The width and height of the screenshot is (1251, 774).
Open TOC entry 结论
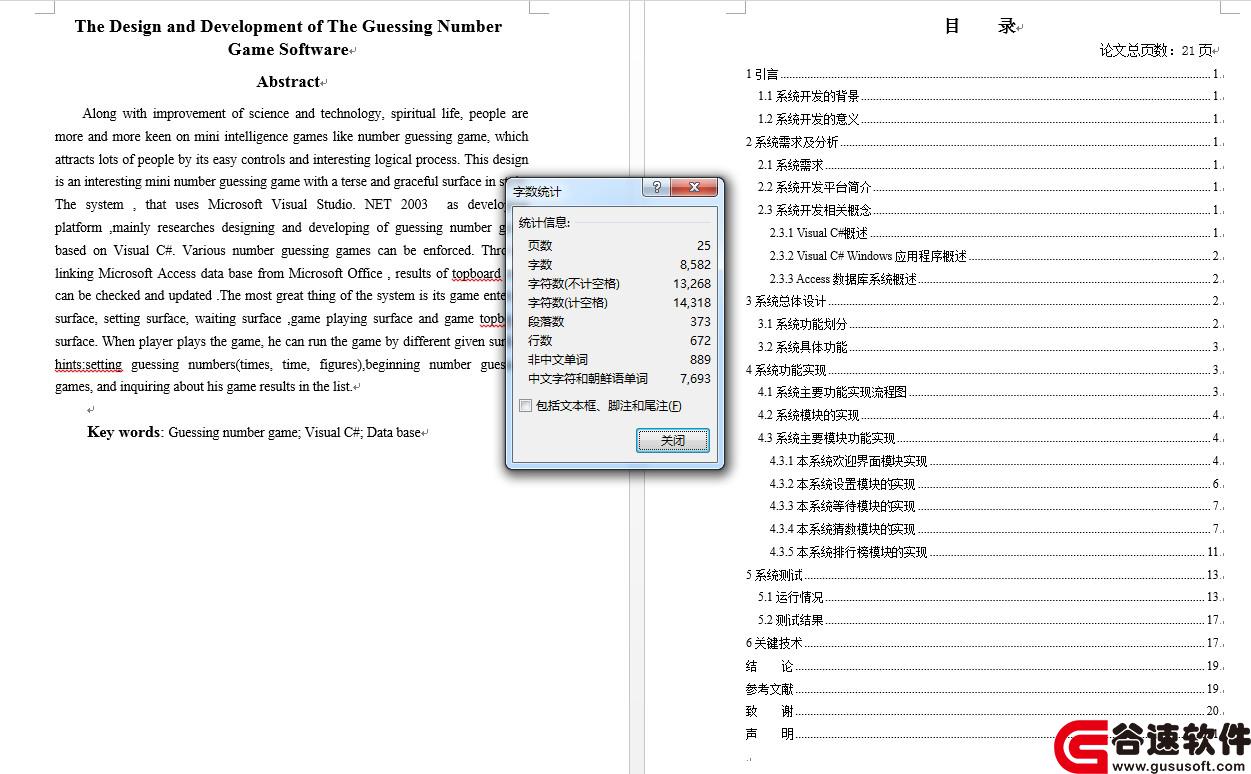pos(983,666)
